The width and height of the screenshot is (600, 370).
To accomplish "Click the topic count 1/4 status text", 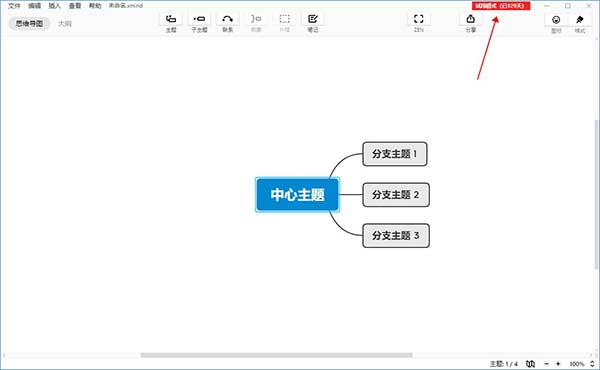I will click(x=504, y=364).
